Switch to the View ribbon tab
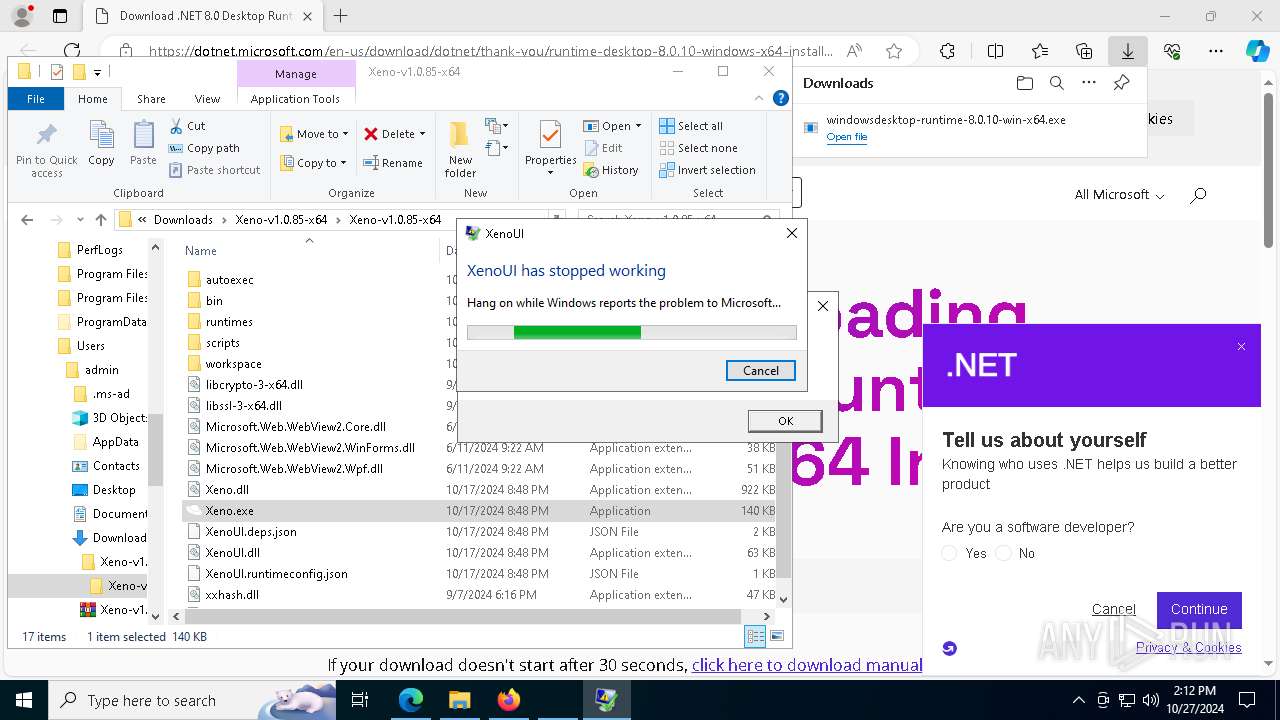This screenshot has width=1280, height=720. point(207,99)
